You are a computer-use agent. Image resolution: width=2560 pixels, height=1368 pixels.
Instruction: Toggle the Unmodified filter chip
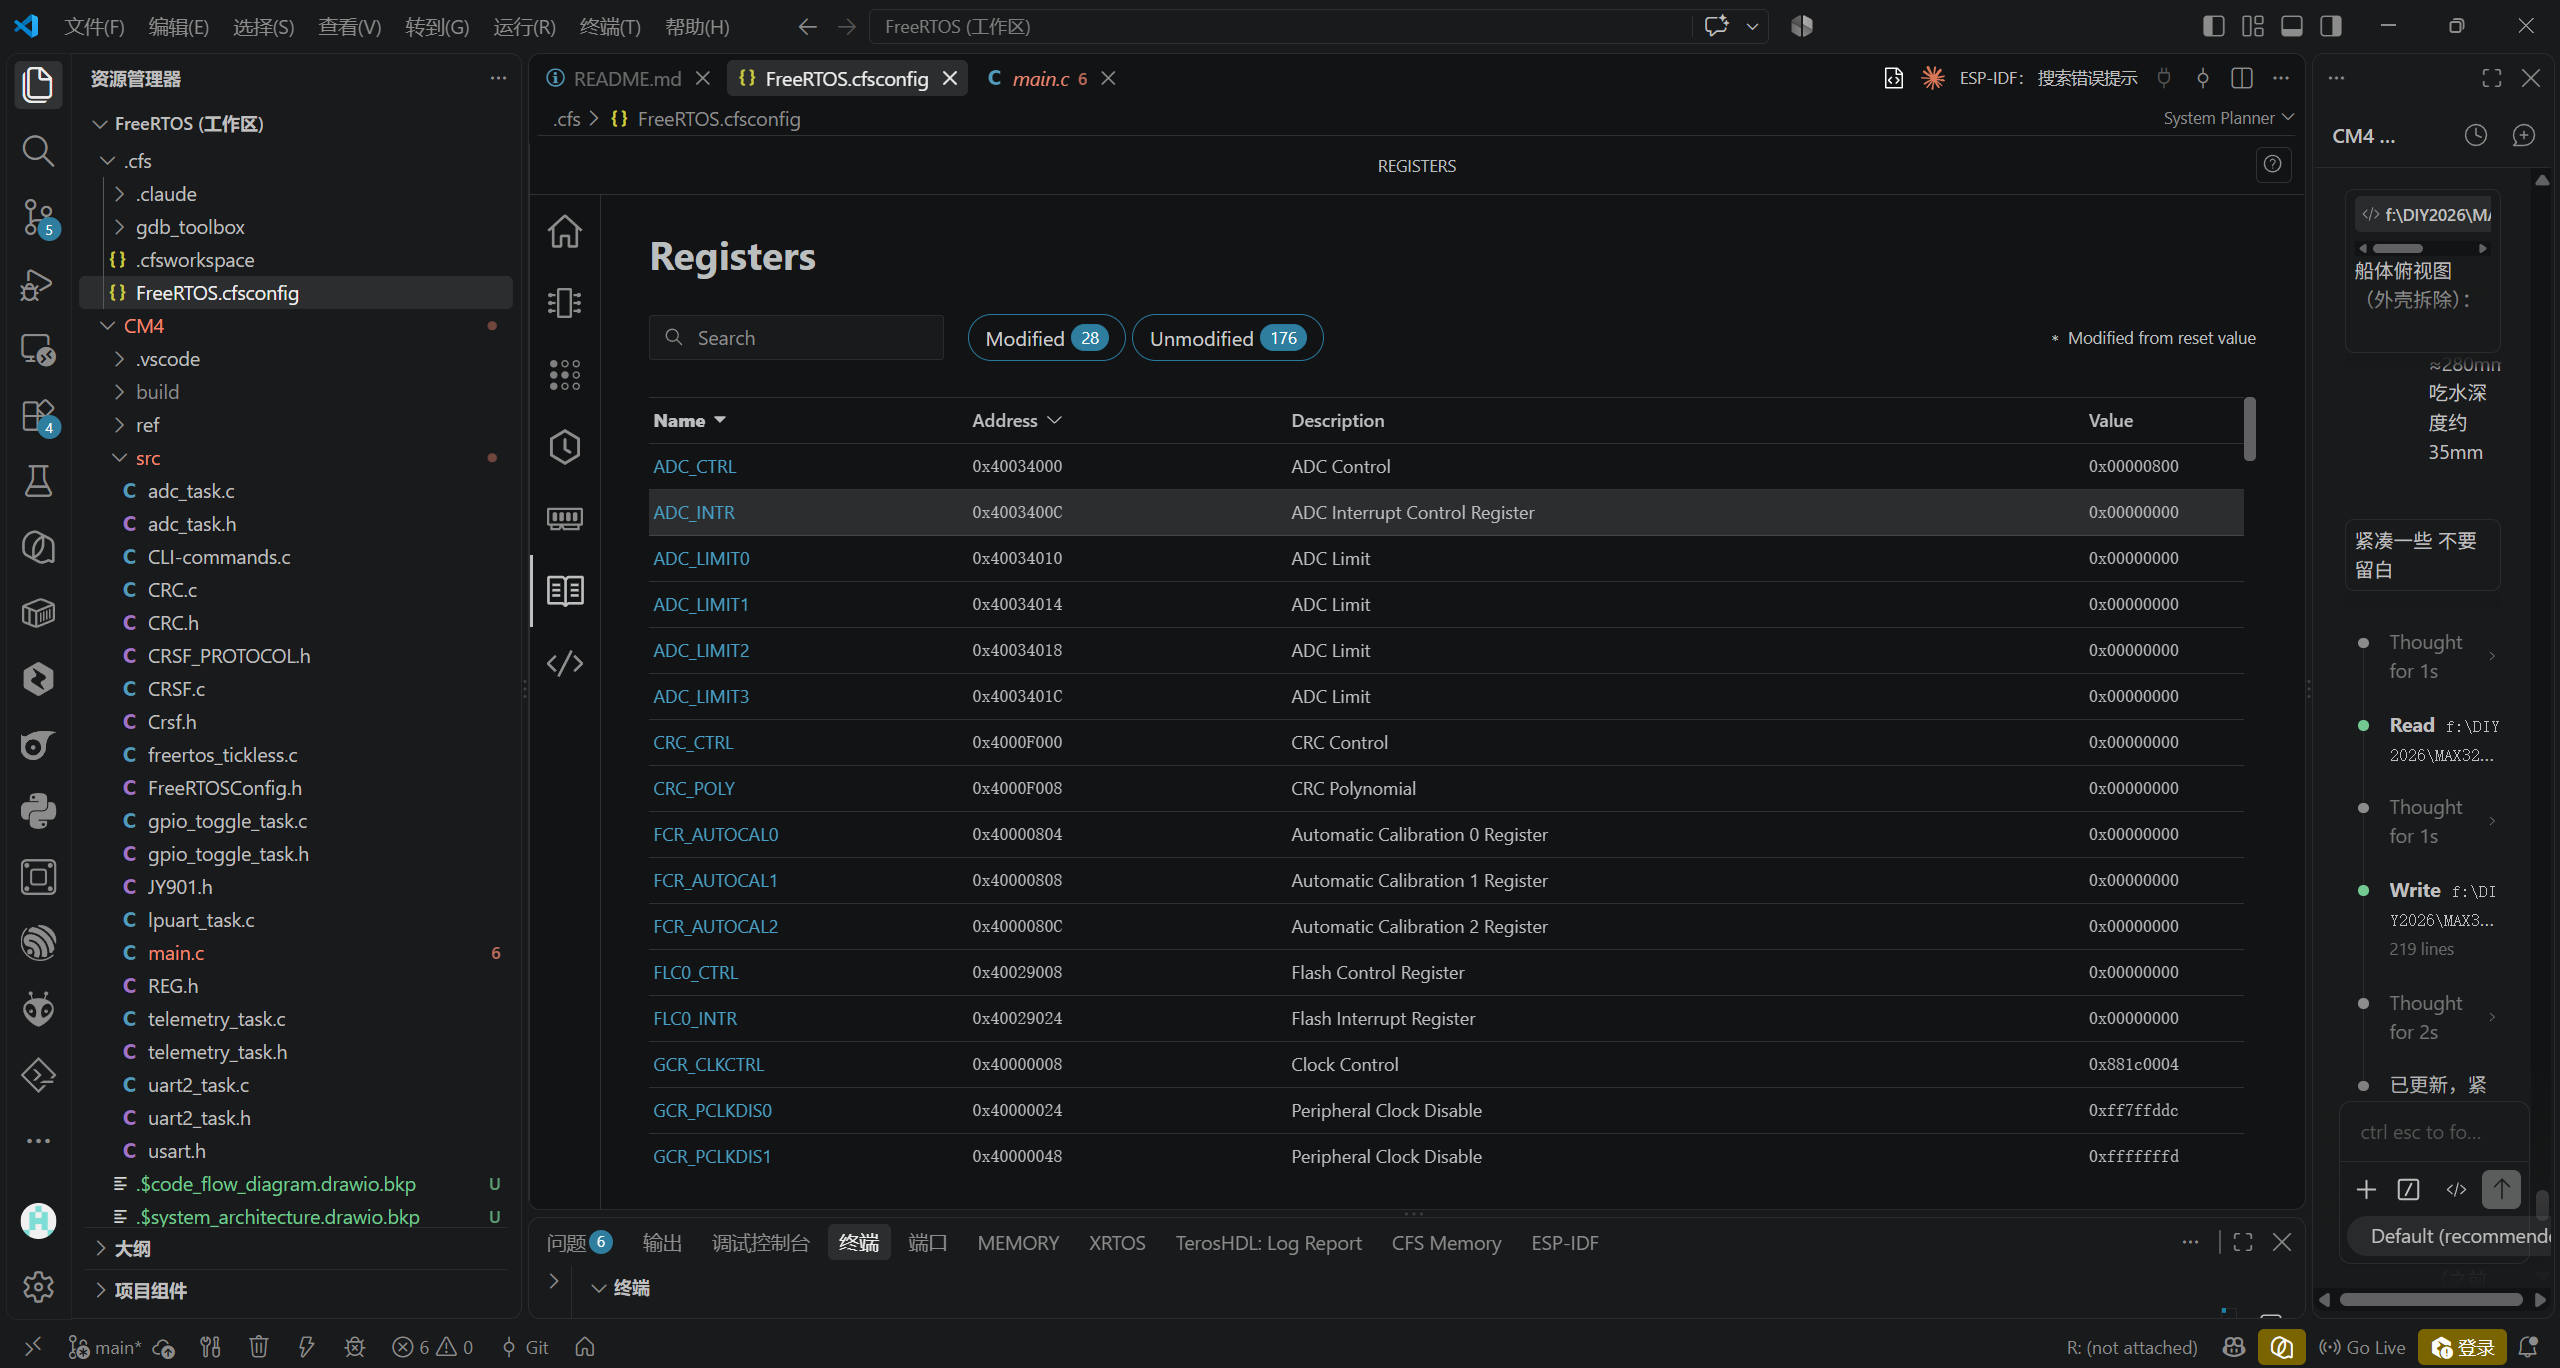[x=1227, y=338]
